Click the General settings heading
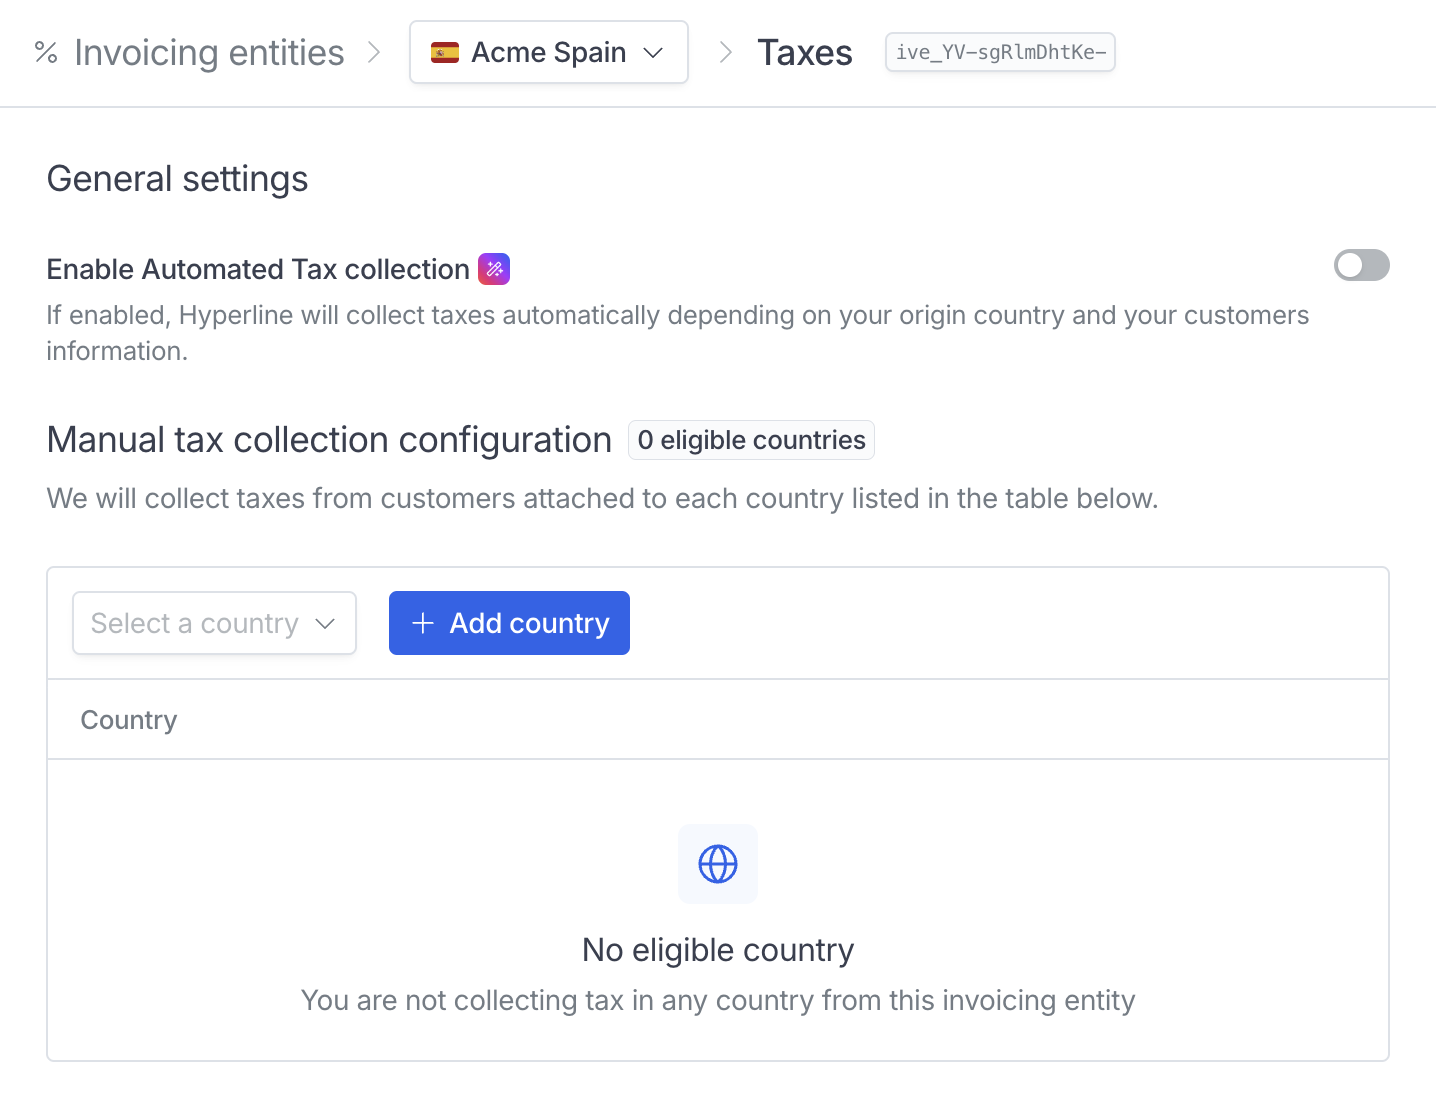Image resolution: width=1436 pixels, height=1110 pixels. tap(178, 179)
